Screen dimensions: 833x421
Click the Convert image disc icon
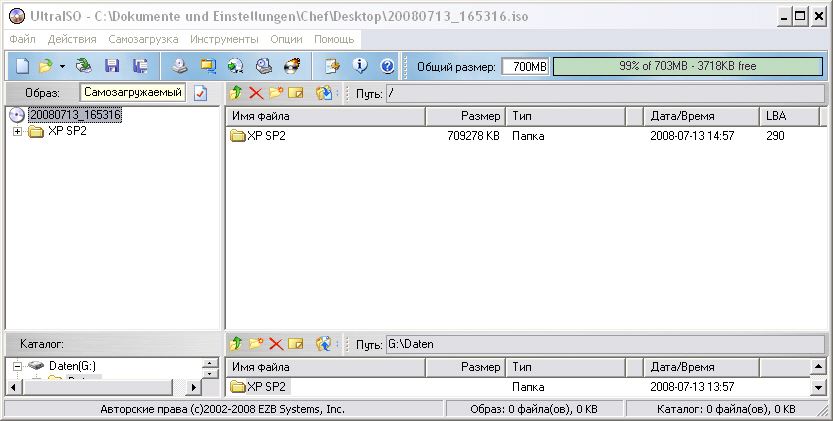click(235, 66)
